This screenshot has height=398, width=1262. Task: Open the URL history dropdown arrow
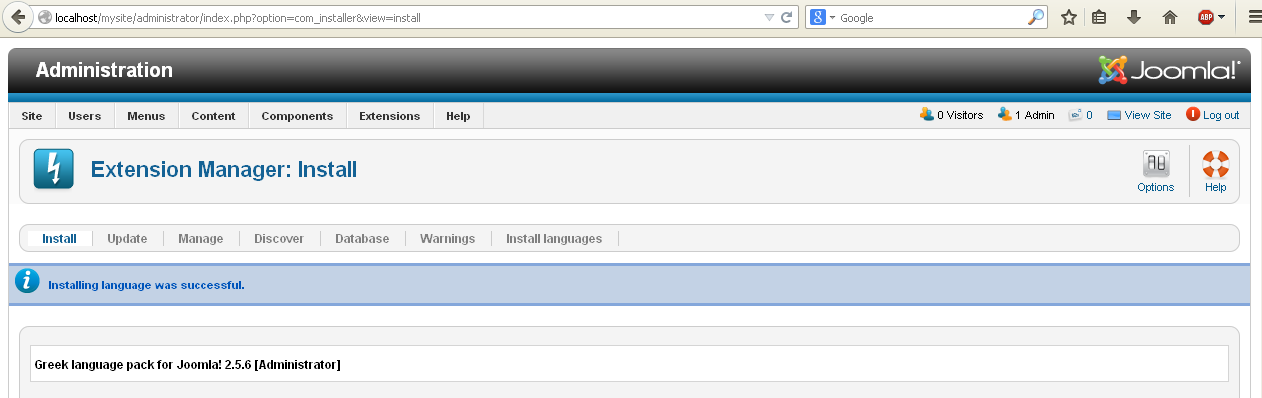coord(768,18)
